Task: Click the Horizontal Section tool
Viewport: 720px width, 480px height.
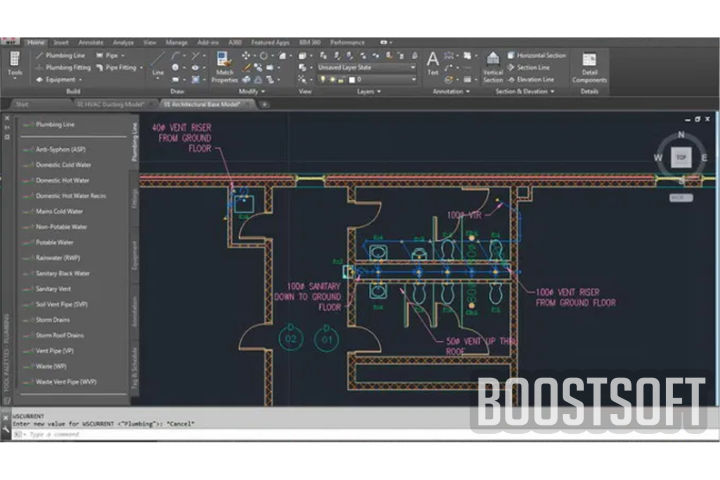Action: pyautogui.click(x=541, y=55)
